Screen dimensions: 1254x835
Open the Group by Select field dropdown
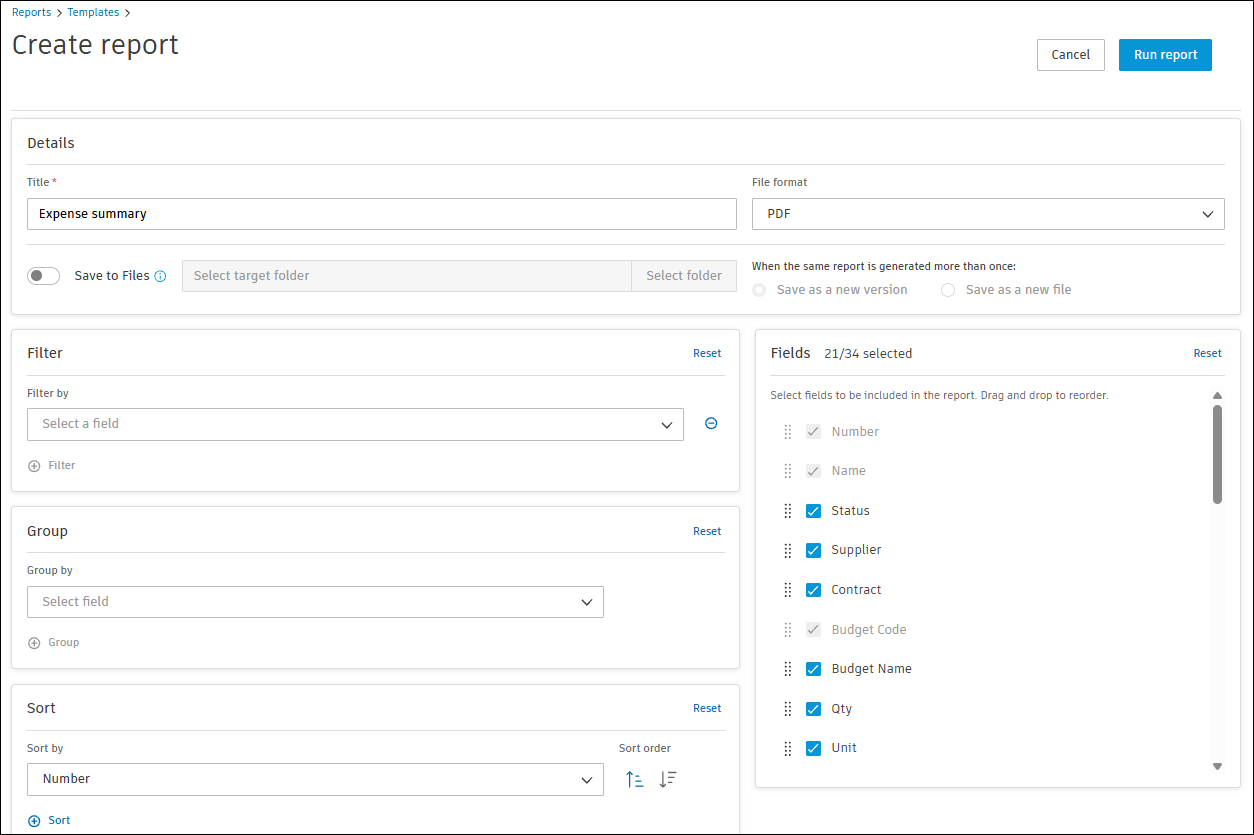(x=315, y=602)
